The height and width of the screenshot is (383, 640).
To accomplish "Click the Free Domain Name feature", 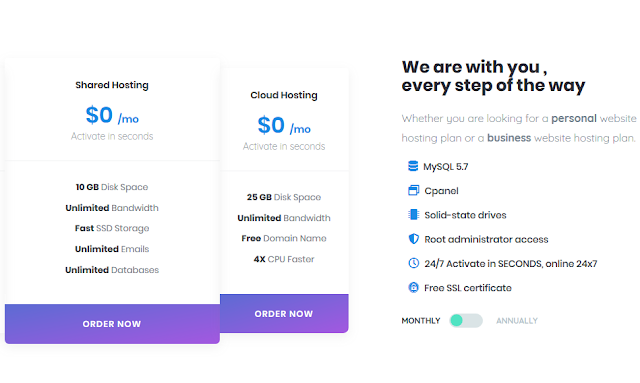I will pos(284,238).
